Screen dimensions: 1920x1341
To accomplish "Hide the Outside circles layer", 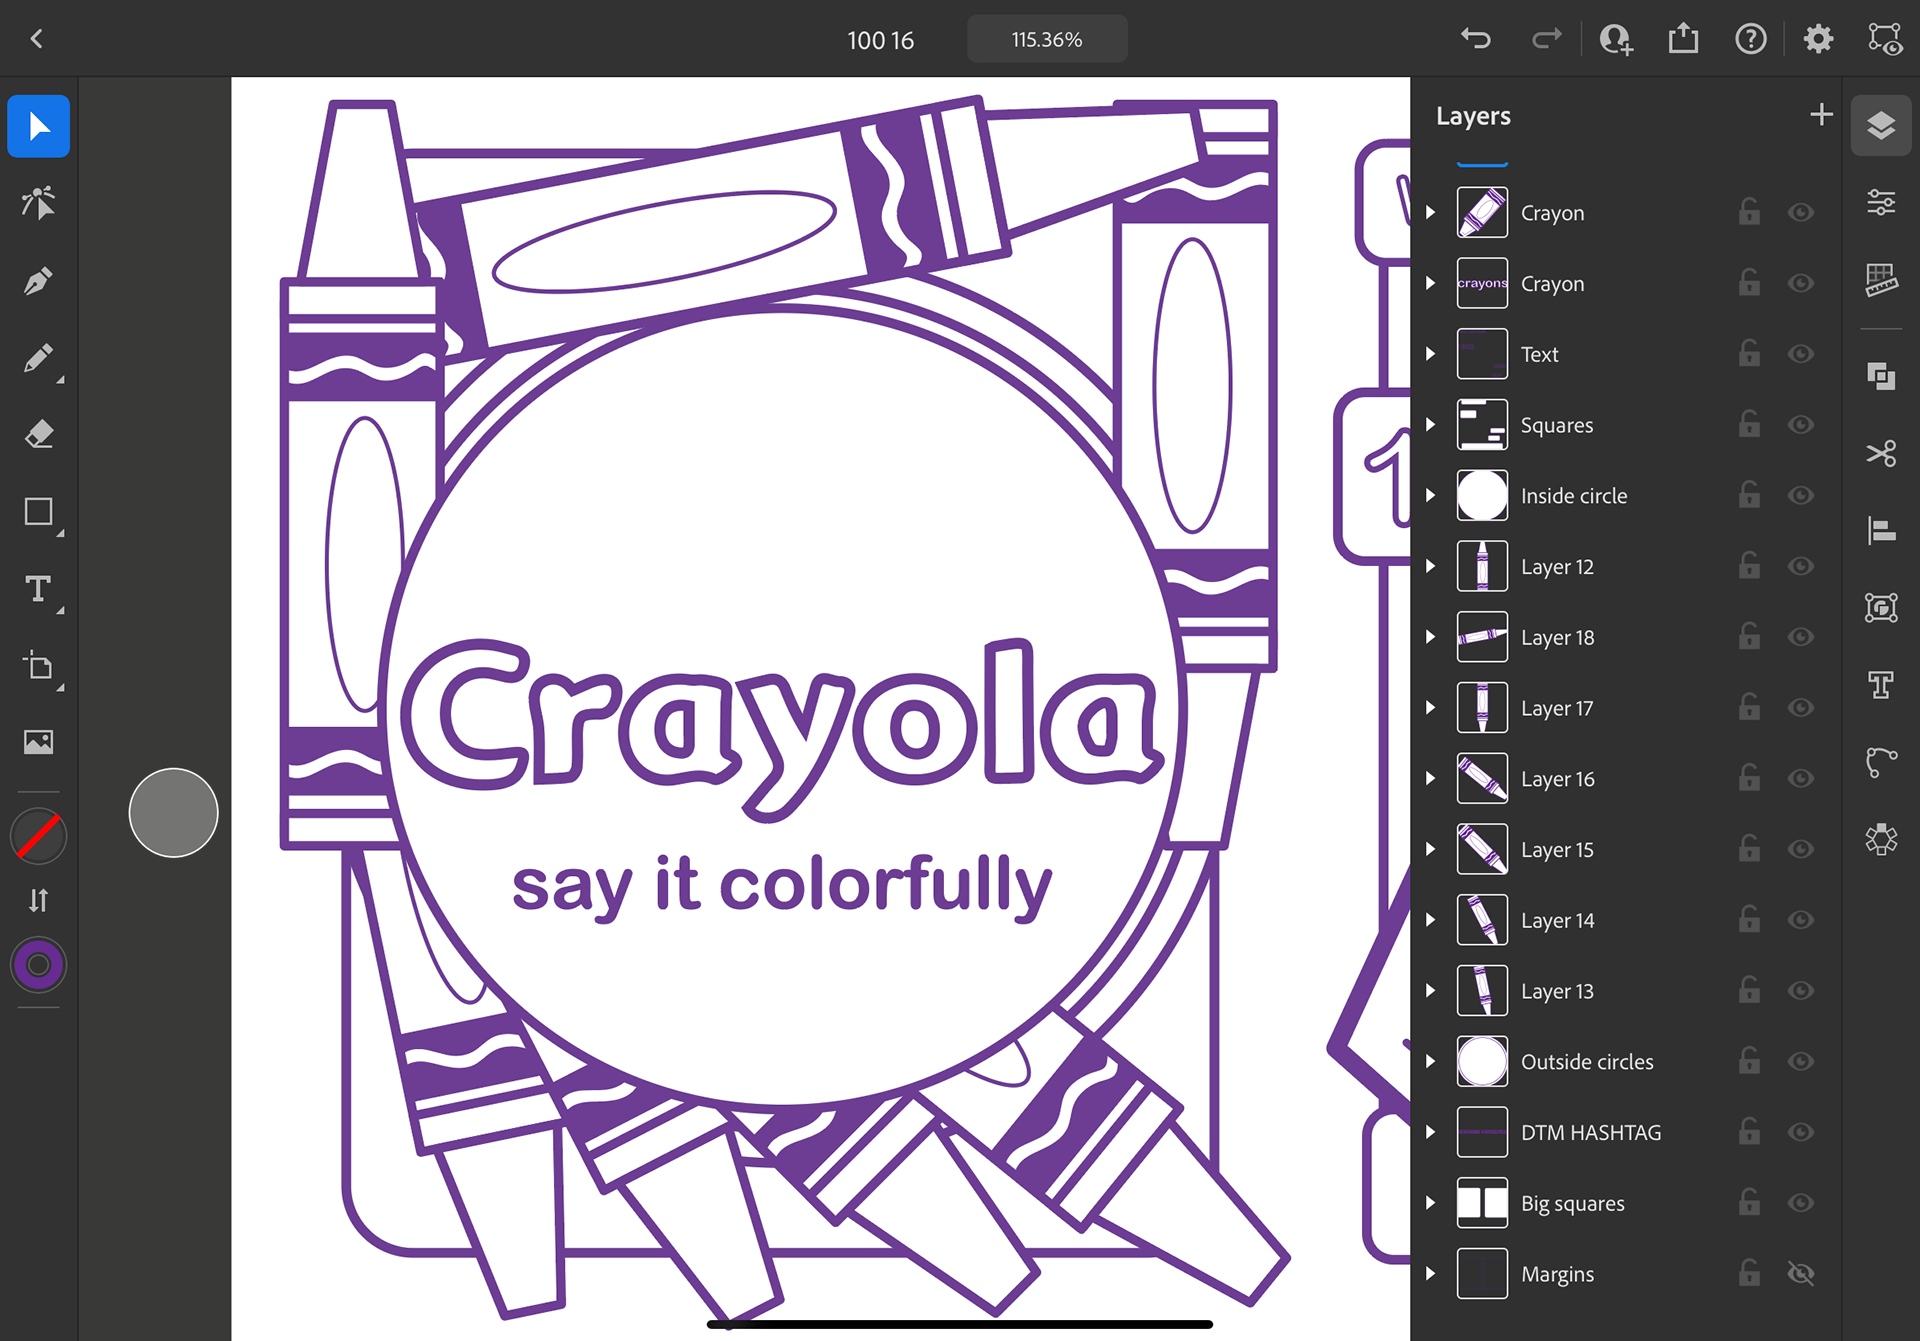I will pyautogui.click(x=1801, y=1061).
